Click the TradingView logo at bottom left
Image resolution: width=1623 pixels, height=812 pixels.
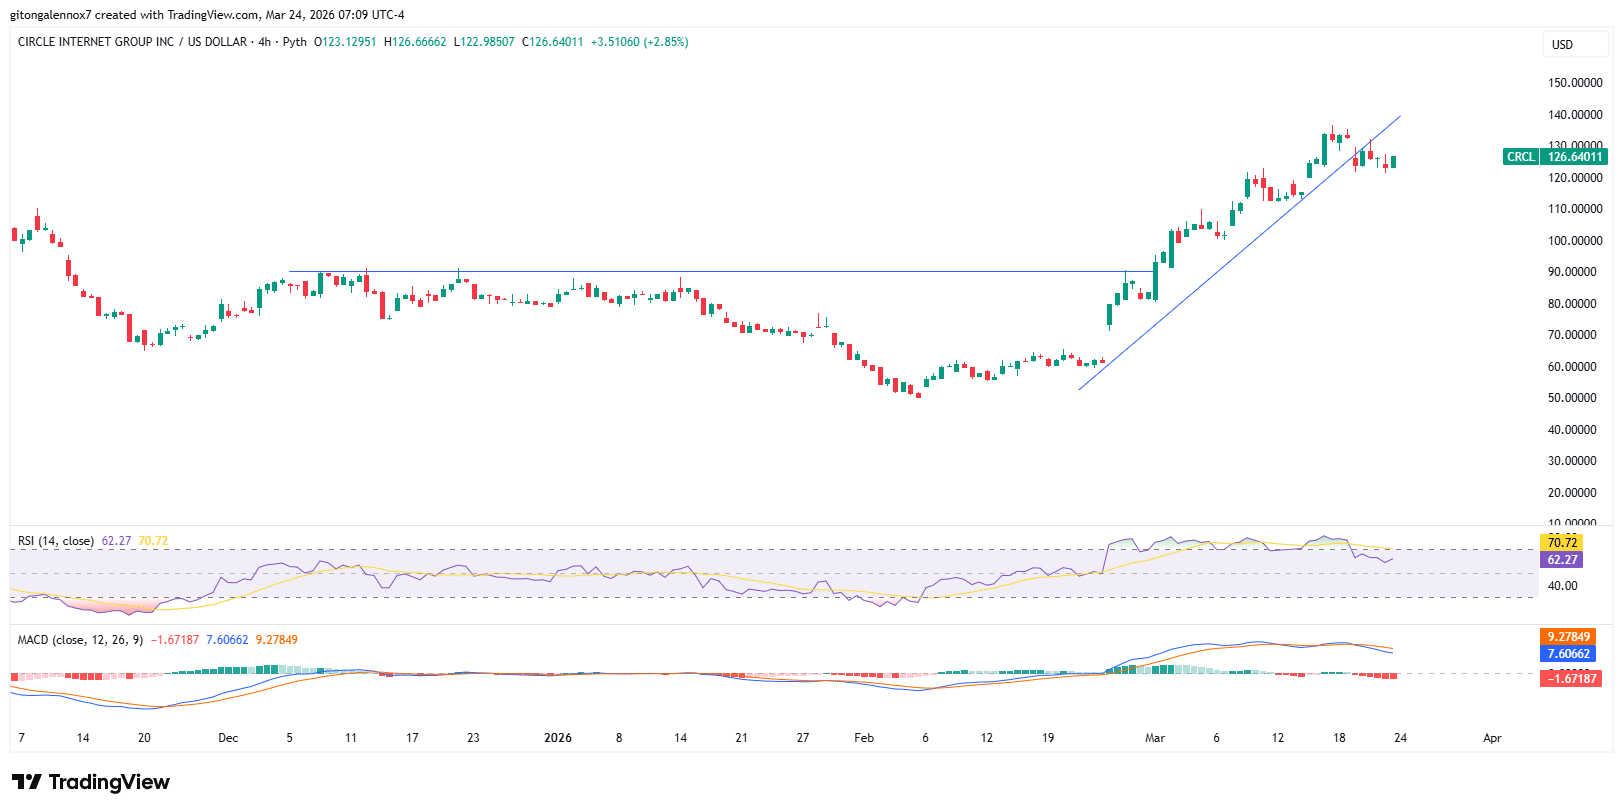(x=91, y=782)
